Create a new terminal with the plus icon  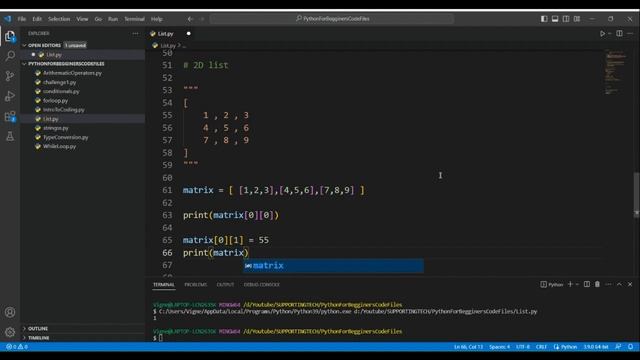(570, 284)
